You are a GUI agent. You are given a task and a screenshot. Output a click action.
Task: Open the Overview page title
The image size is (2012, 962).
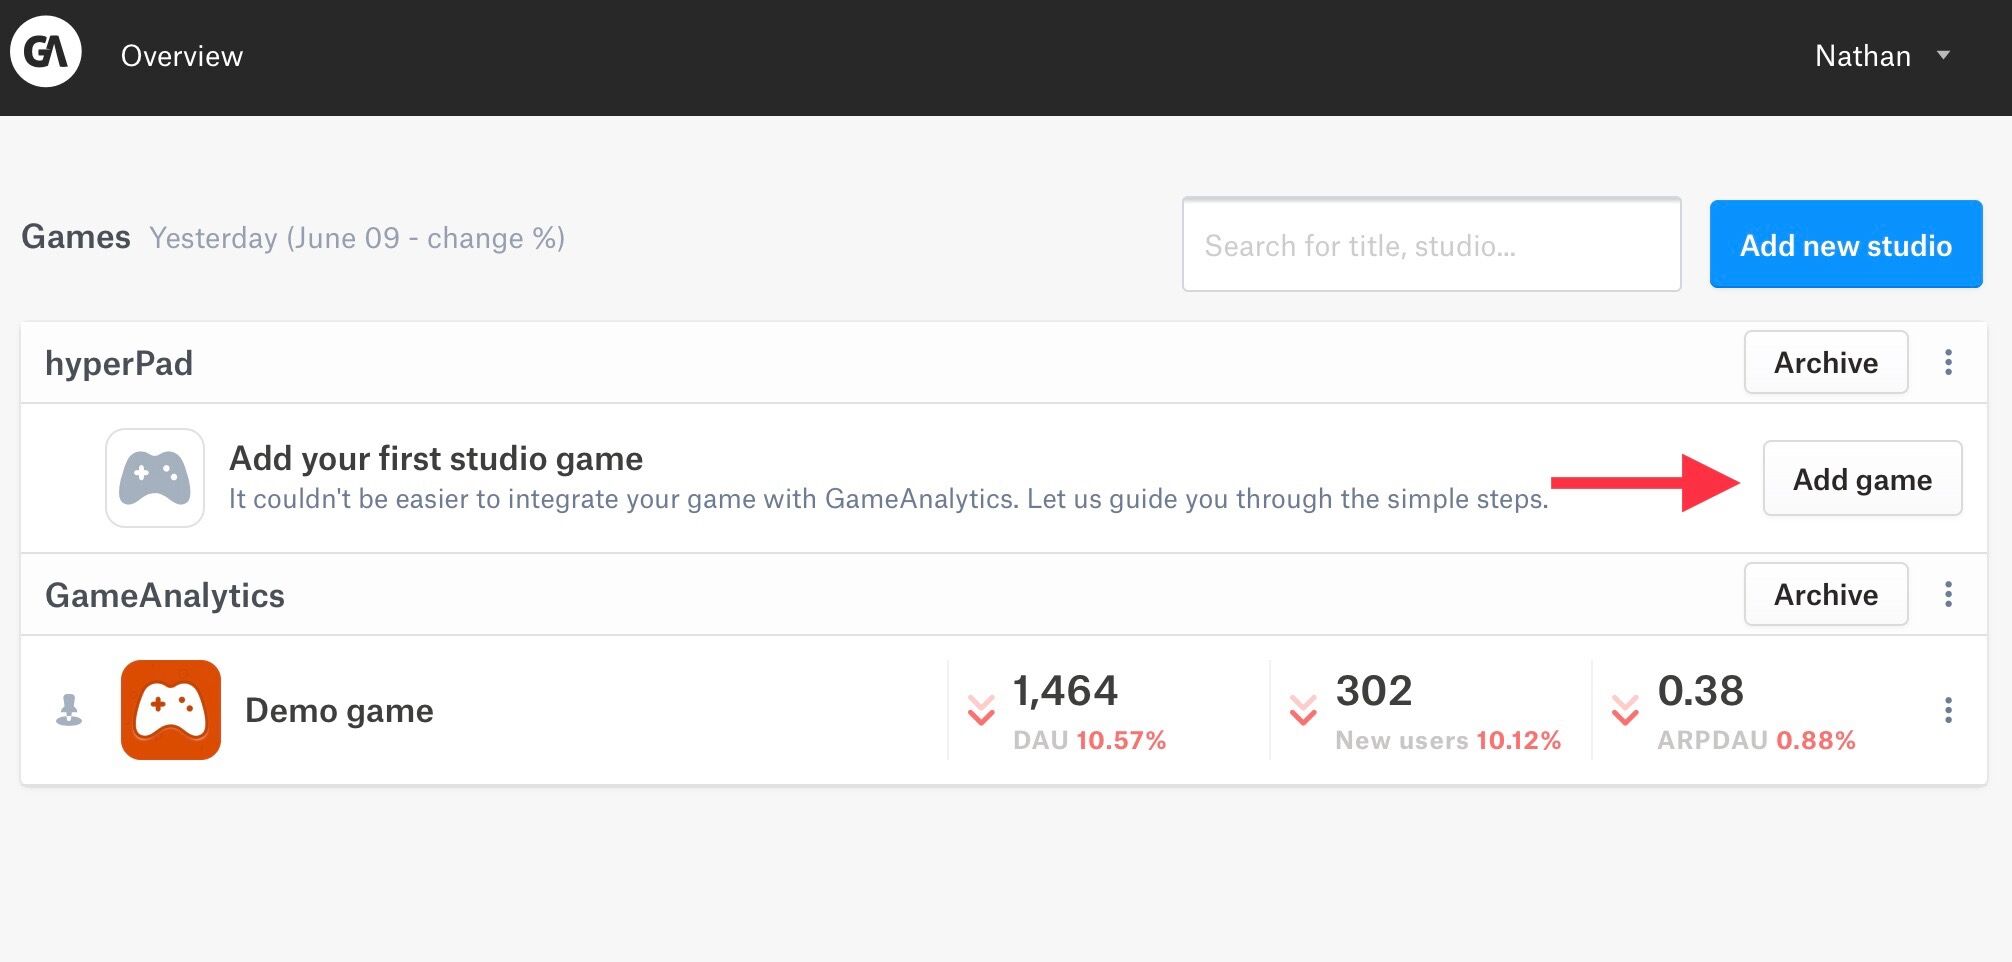[x=182, y=56]
